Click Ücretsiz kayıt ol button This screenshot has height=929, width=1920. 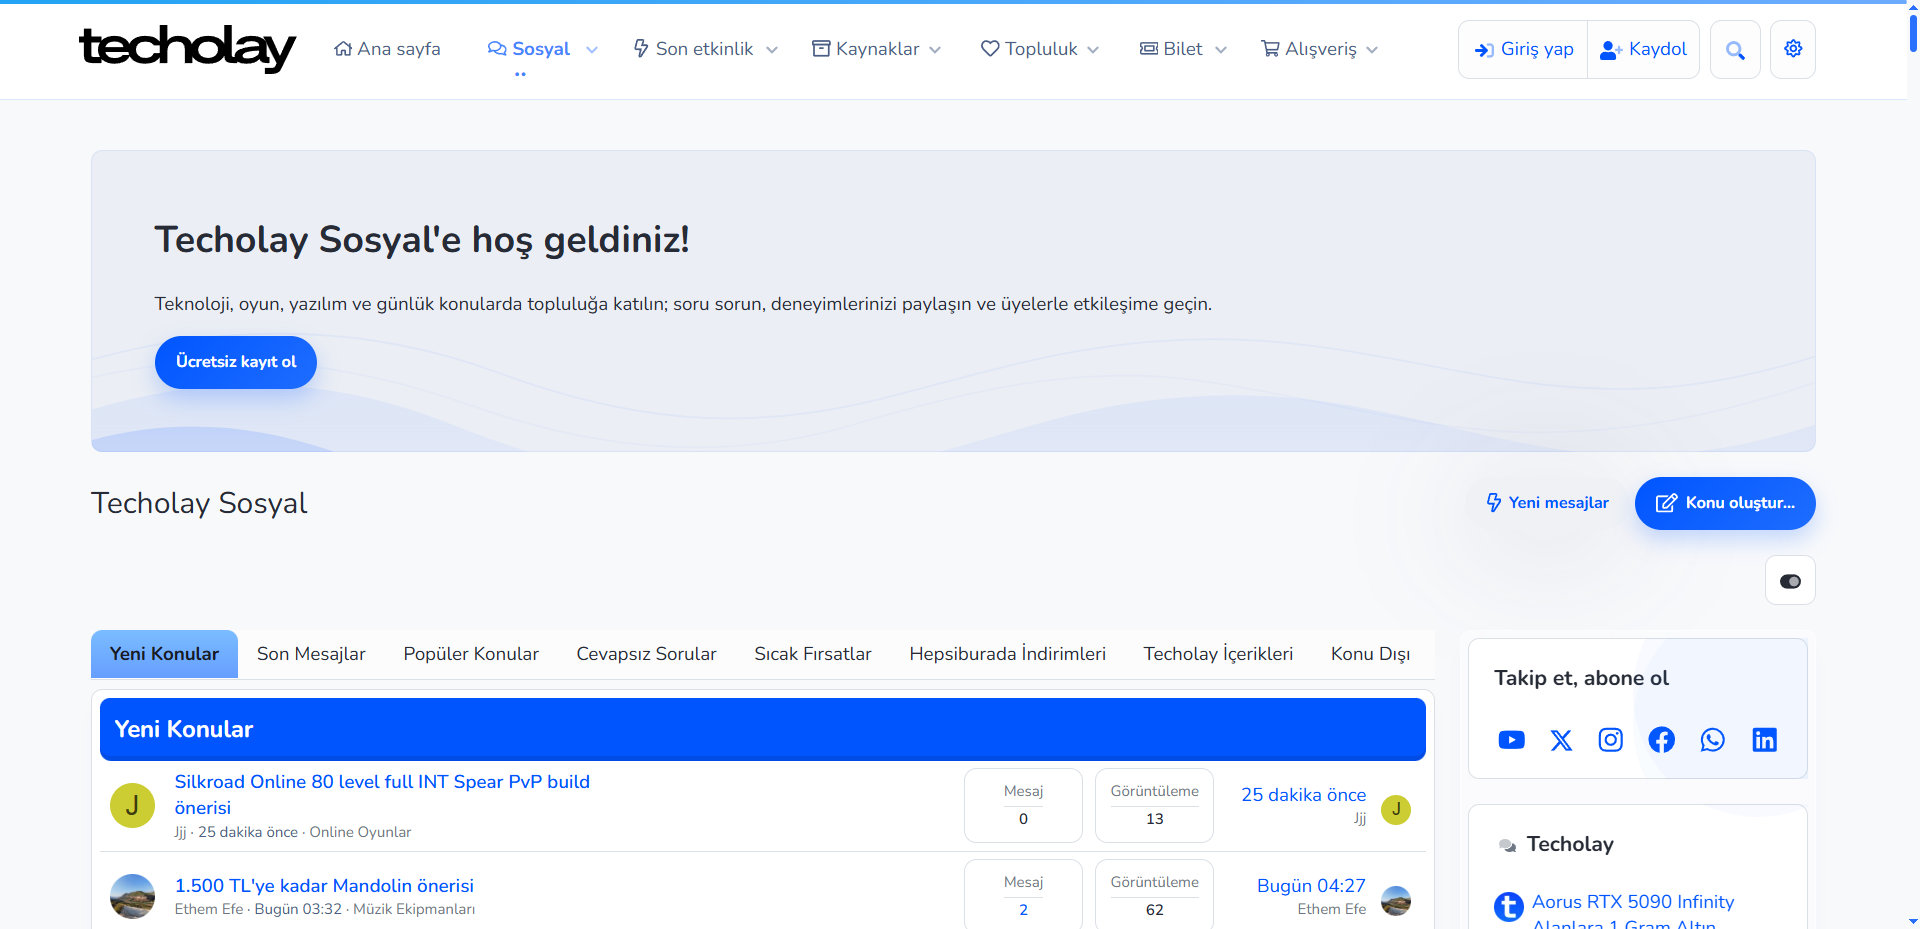[236, 362]
